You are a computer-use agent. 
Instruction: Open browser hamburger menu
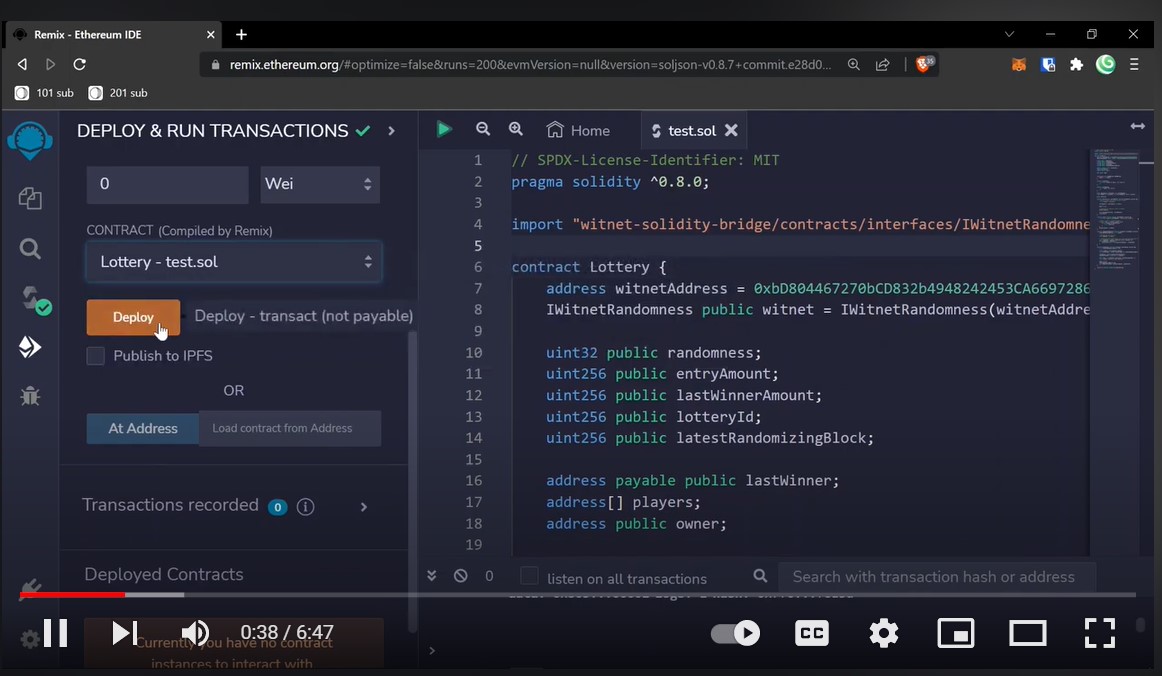coord(1134,64)
